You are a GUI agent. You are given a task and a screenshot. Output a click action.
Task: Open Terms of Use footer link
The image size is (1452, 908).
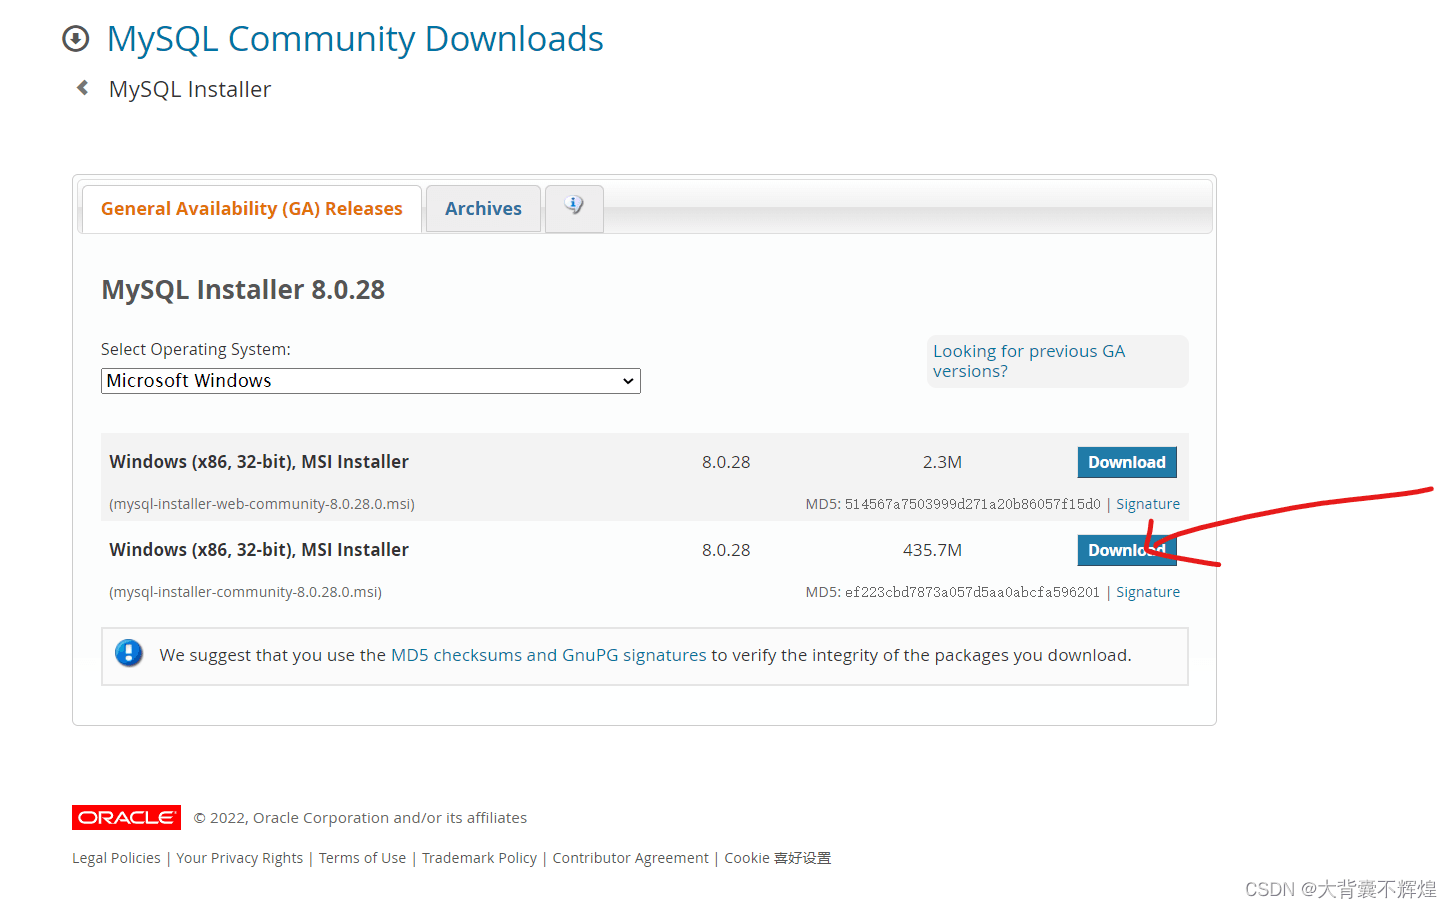click(x=362, y=858)
